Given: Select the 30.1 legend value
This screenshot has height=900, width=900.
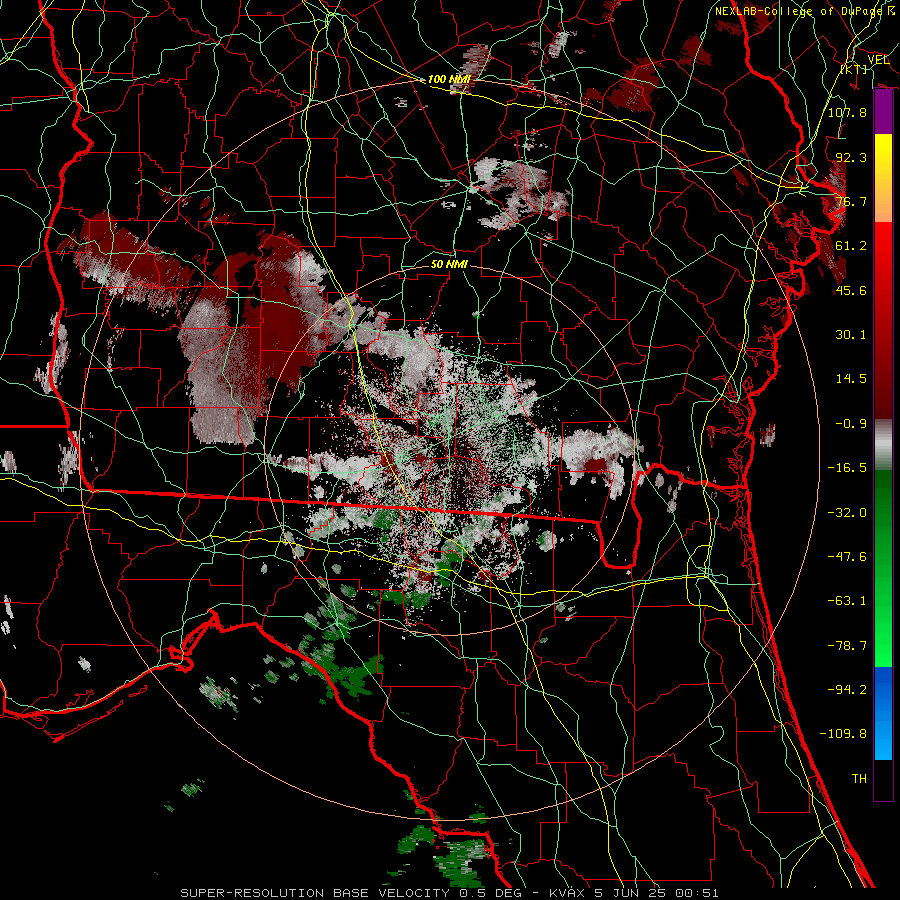Looking at the screenshot, I should 851,335.
